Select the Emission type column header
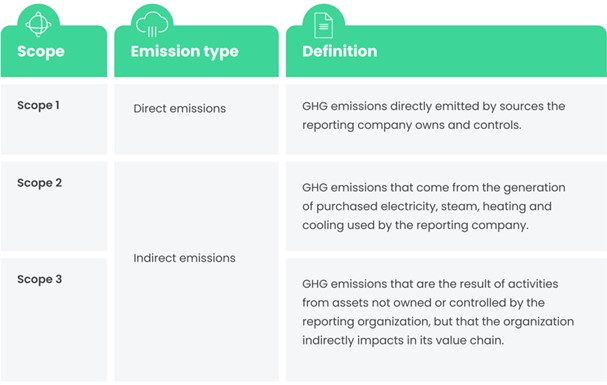 [x=184, y=51]
